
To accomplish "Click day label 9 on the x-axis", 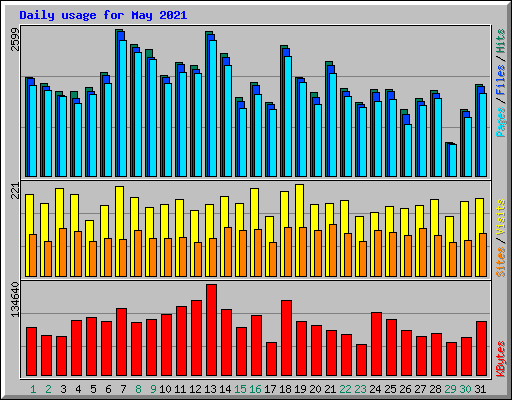I will click(x=153, y=389).
